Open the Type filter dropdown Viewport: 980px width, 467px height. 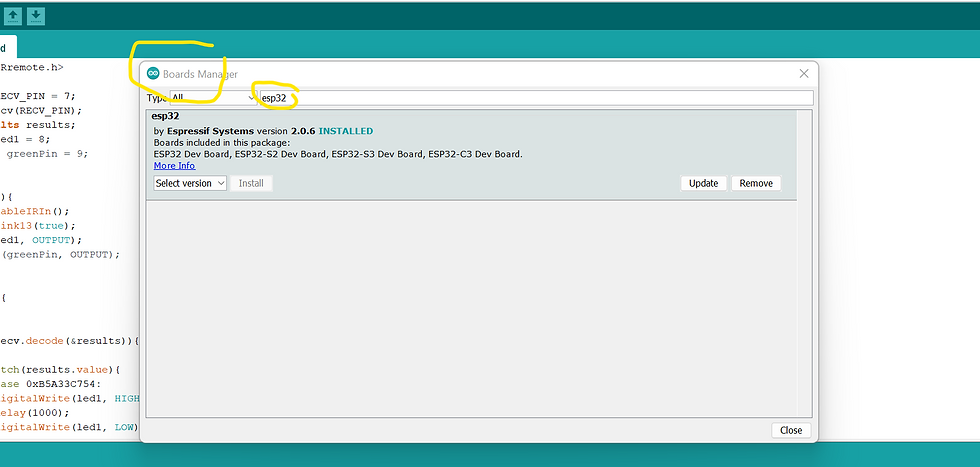coord(213,98)
